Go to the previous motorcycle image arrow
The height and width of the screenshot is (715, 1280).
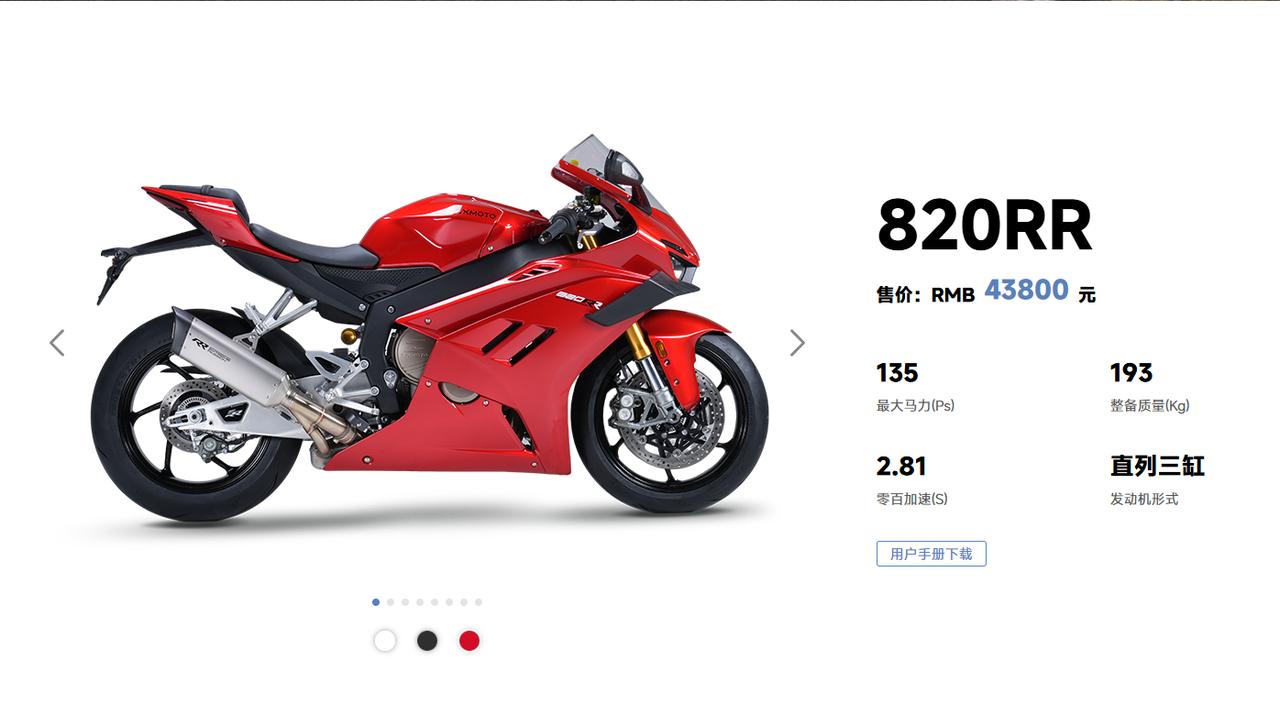point(57,343)
